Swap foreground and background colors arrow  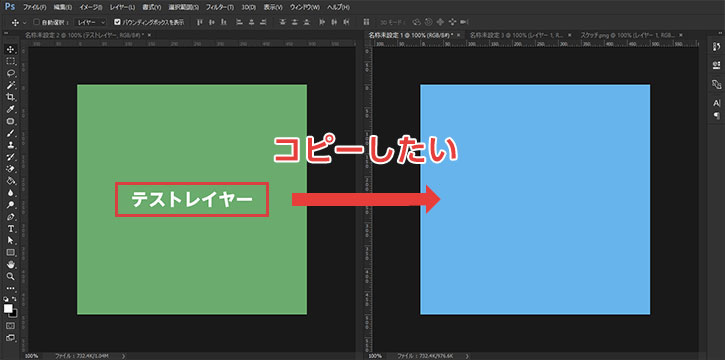click(x=14, y=299)
